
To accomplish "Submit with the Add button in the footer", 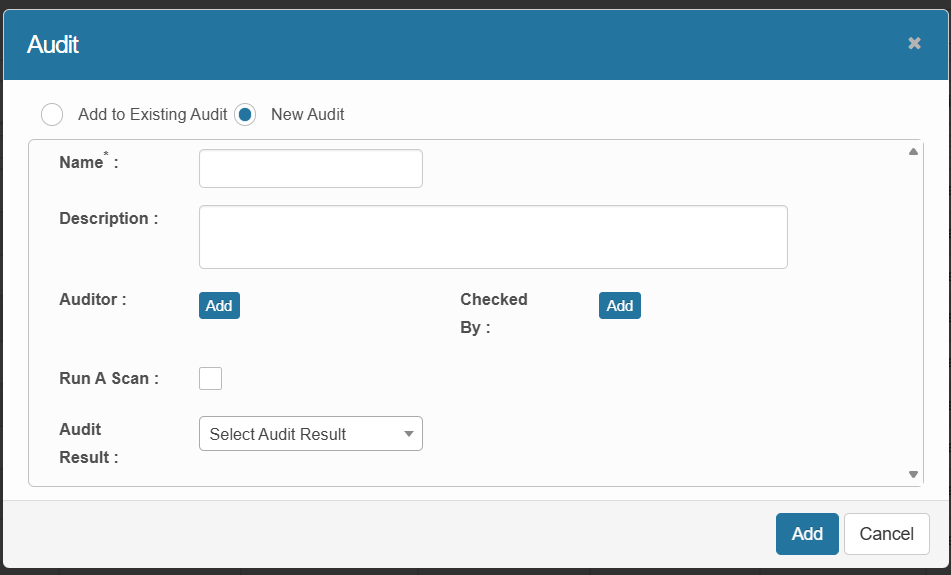I will [806, 534].
